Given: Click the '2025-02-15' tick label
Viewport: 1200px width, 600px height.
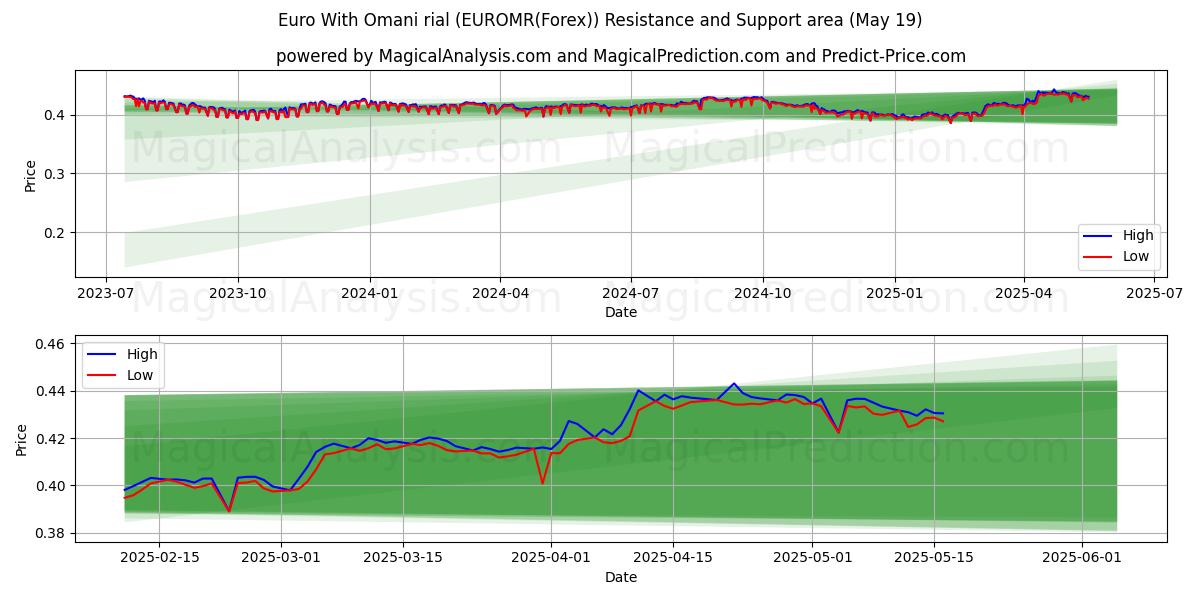Looking at the screenshot, I should [159, 558].
